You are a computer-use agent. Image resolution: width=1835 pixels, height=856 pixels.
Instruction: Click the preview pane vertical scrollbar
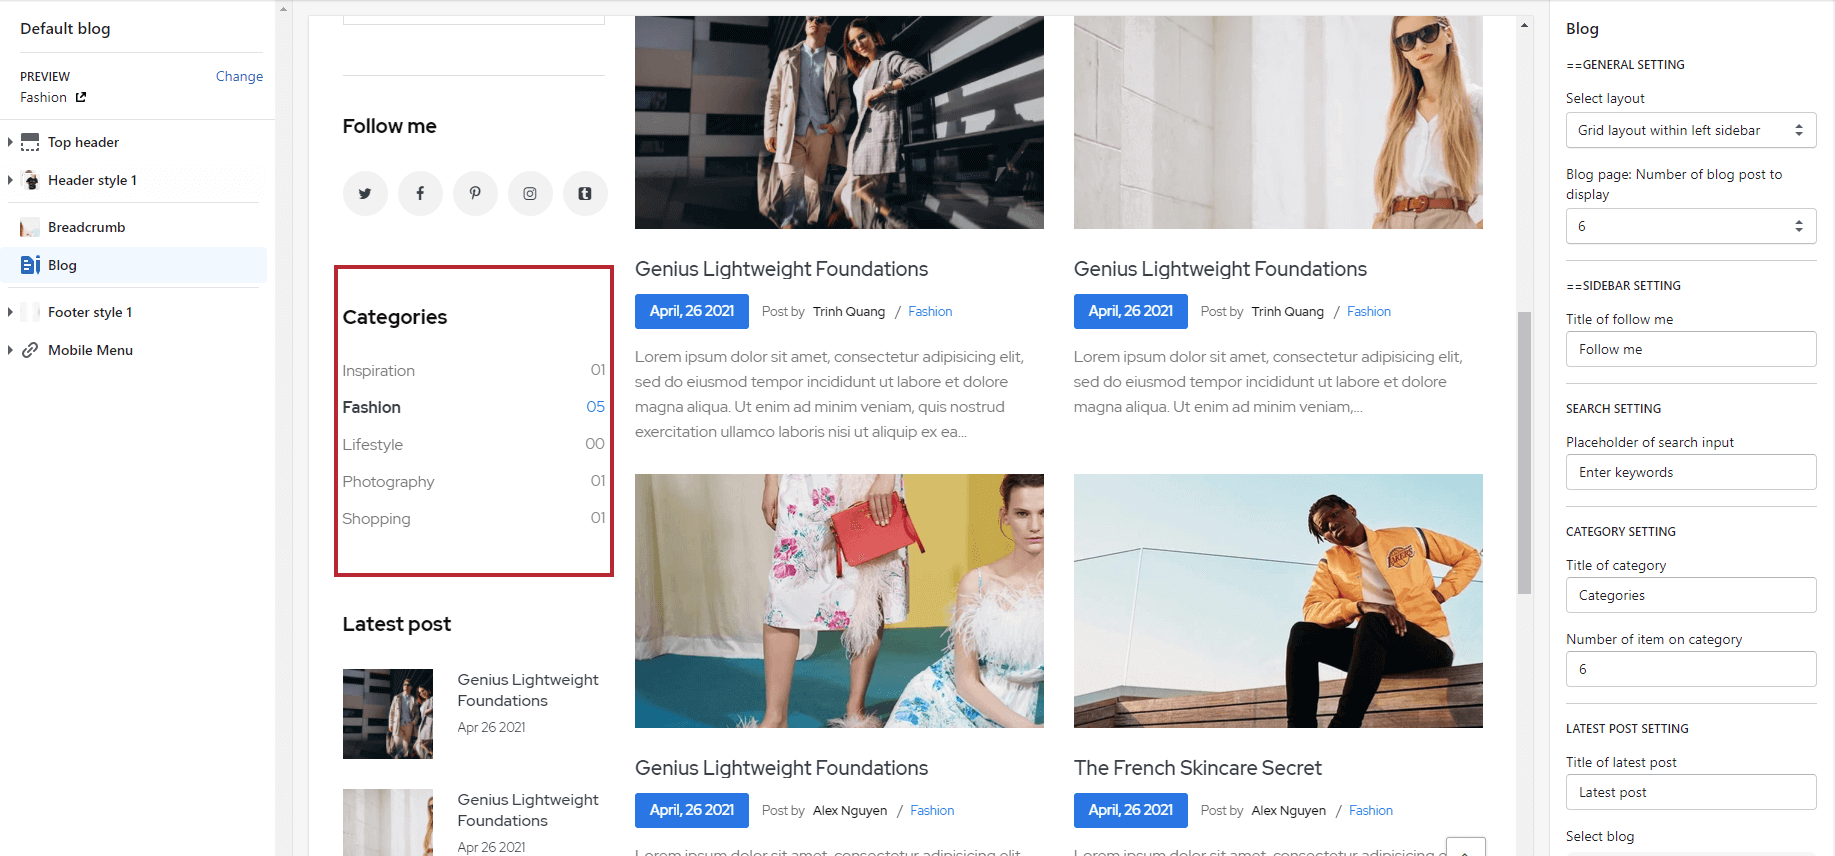[1524, 452]
